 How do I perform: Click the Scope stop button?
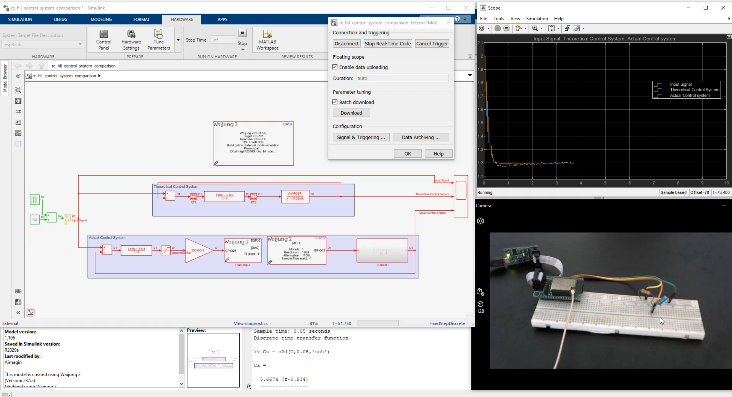pyautogui.click(x=506, y=28)
